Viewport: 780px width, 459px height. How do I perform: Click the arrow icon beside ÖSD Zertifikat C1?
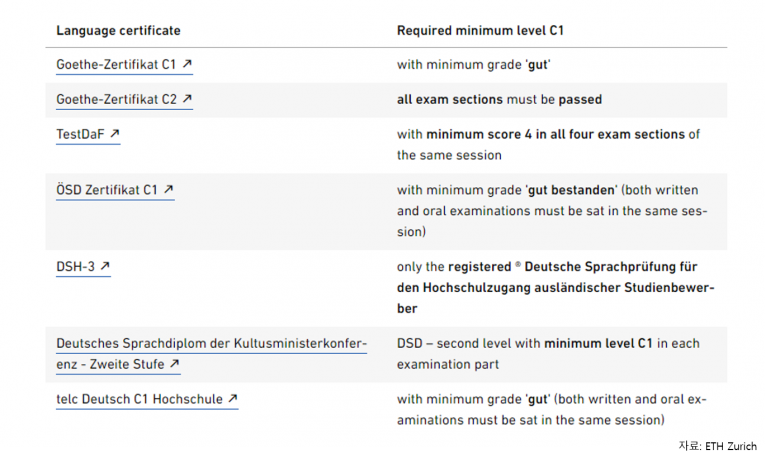click(169, 189)
